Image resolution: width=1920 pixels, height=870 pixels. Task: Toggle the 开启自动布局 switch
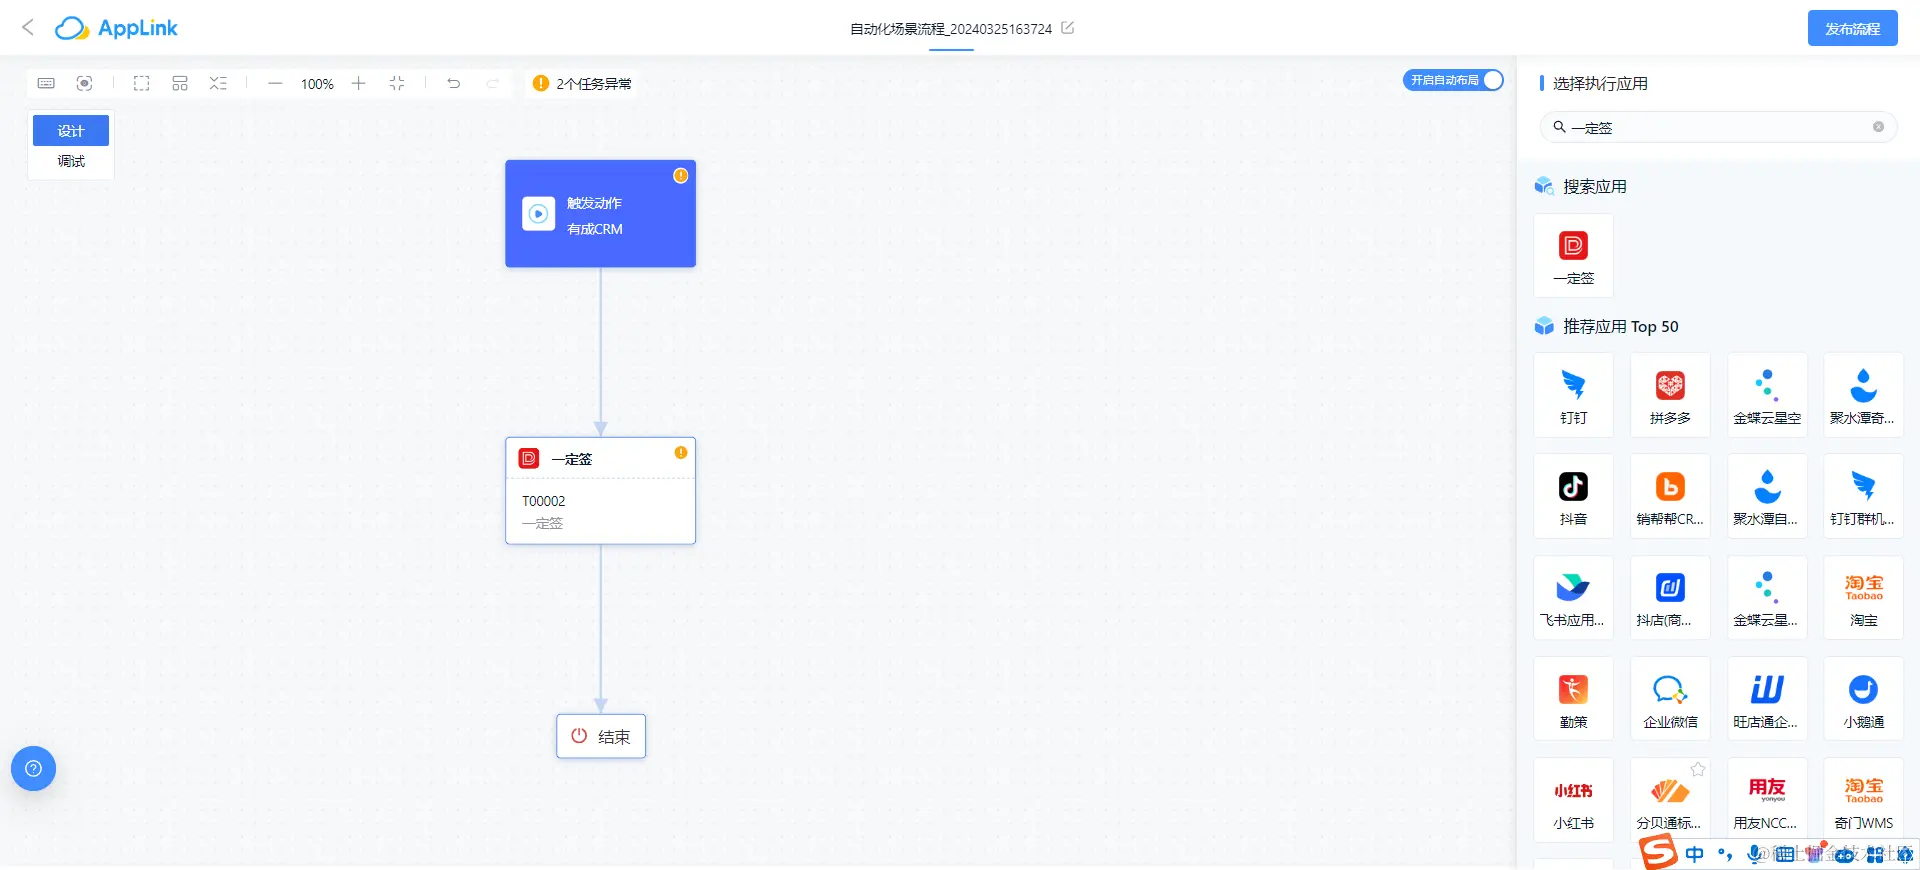(x=1453, y=80)
